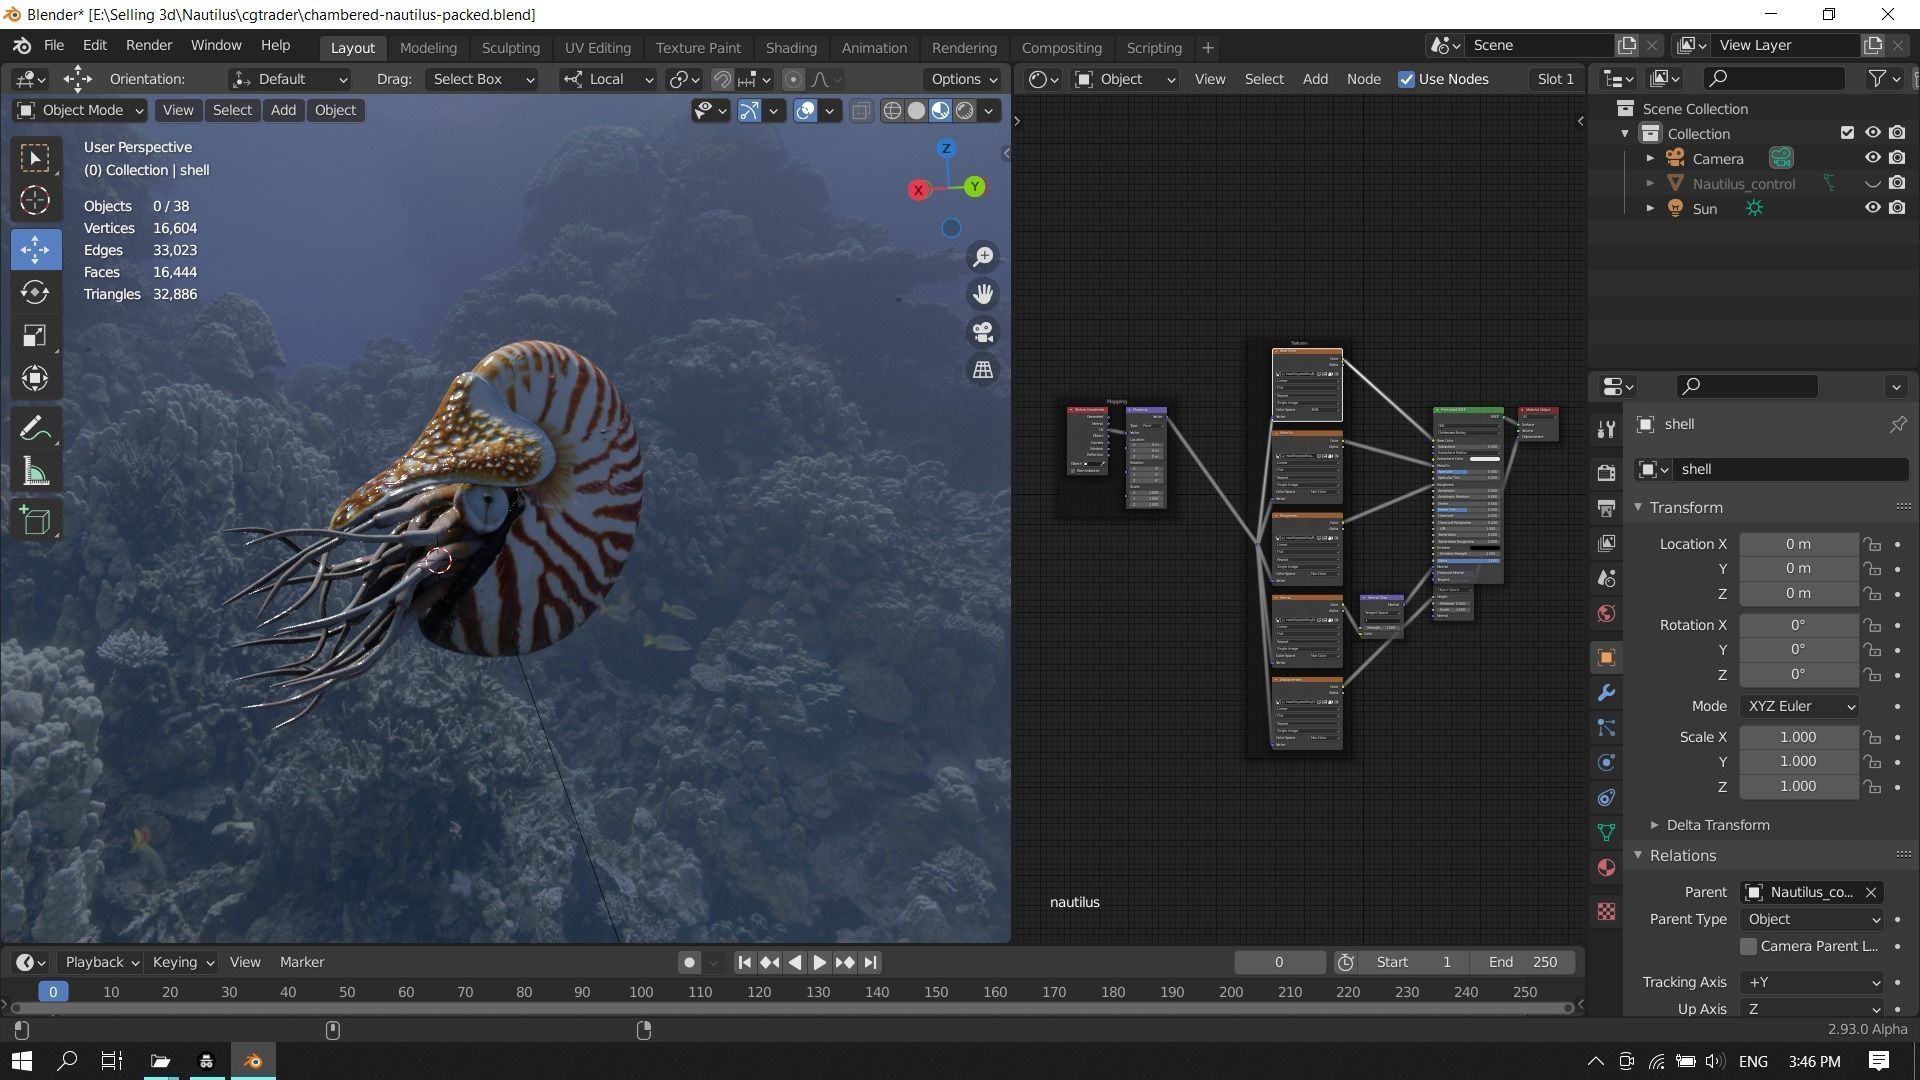The image size is (1920, 1080).
Task: Click the Scale X value field
Action: (1798, 737)
